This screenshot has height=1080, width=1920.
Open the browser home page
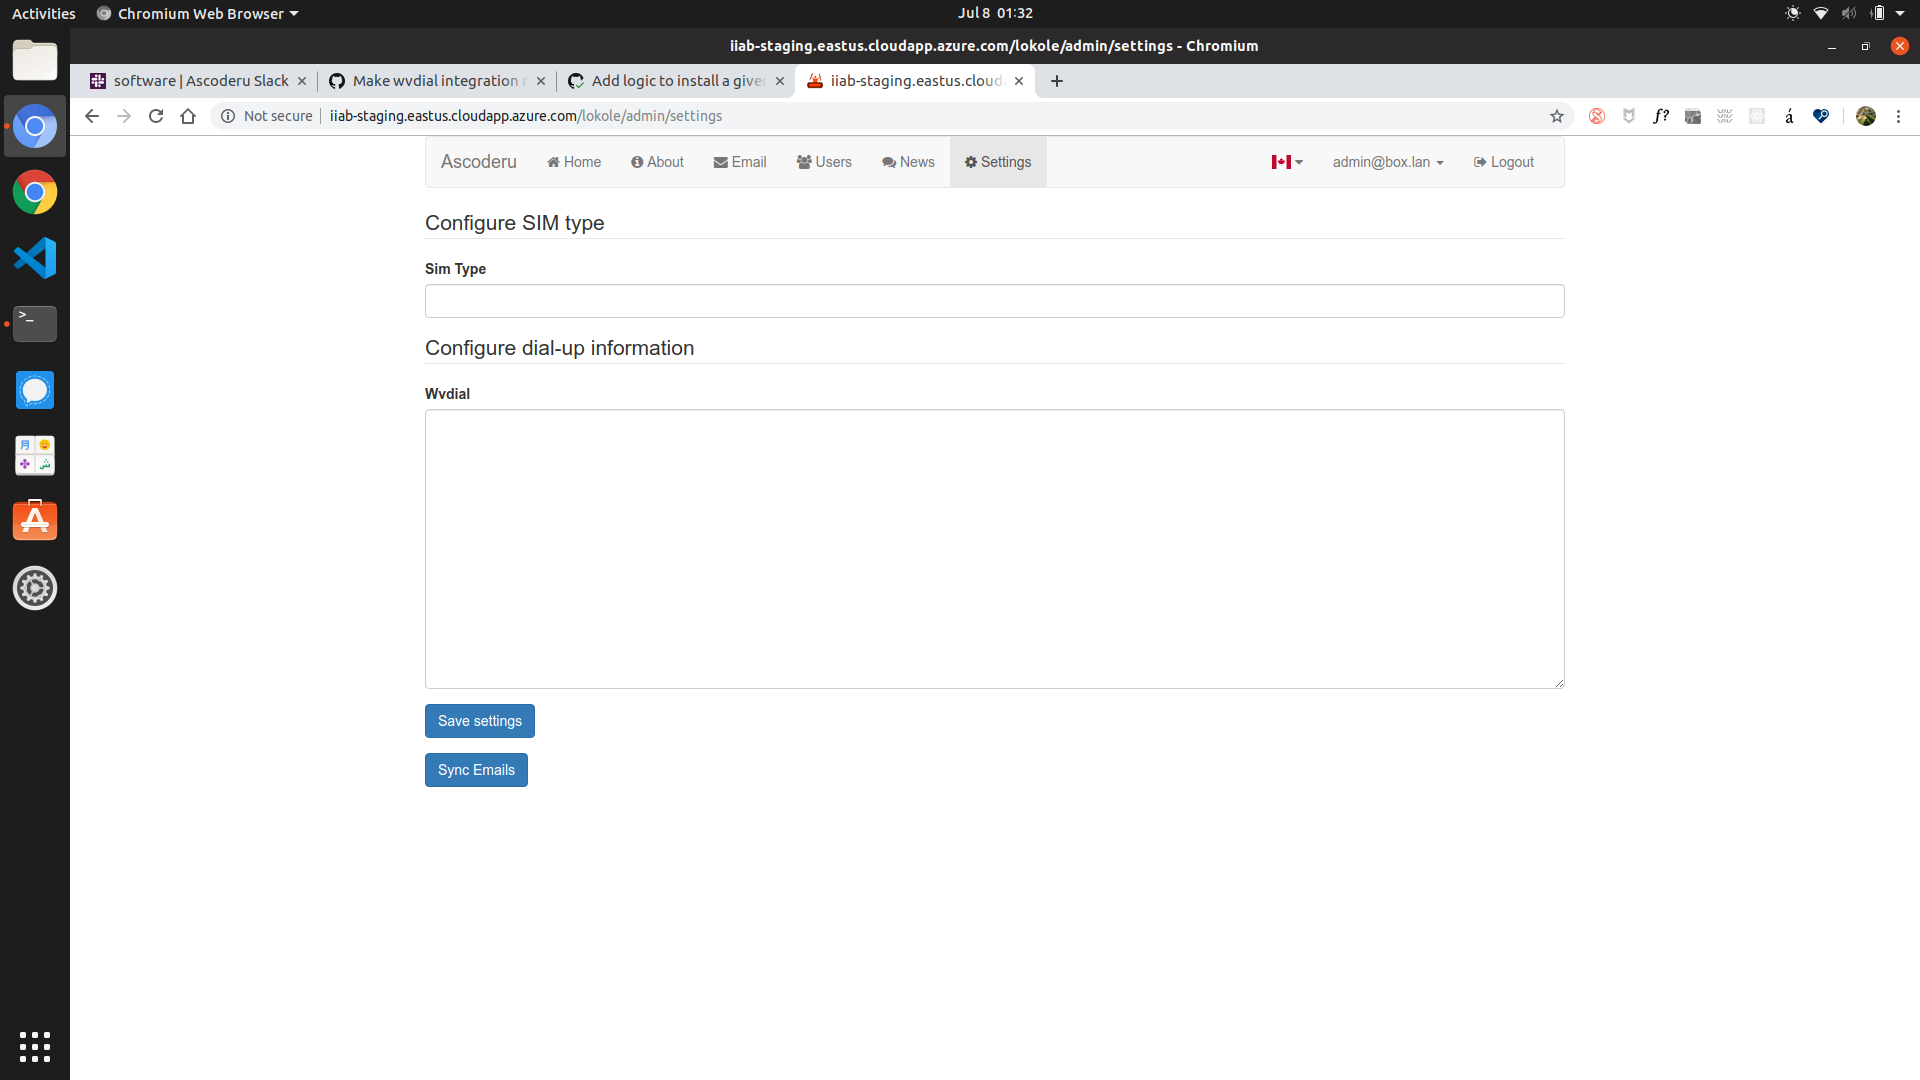click(x=188, y=116)
